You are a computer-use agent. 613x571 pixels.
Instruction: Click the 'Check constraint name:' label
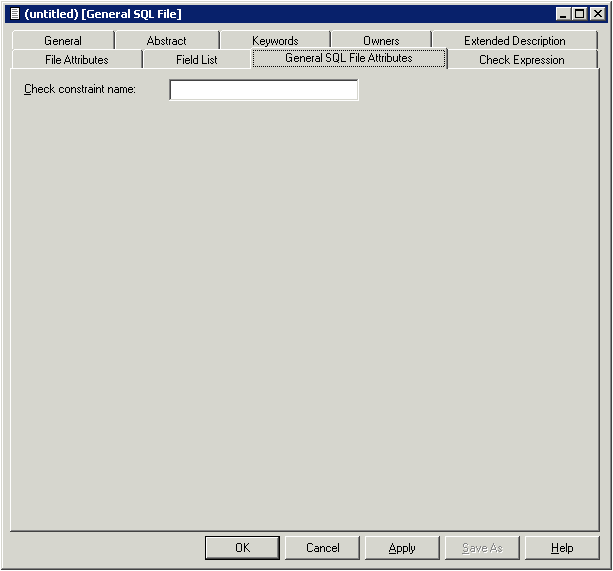[80, 90]
